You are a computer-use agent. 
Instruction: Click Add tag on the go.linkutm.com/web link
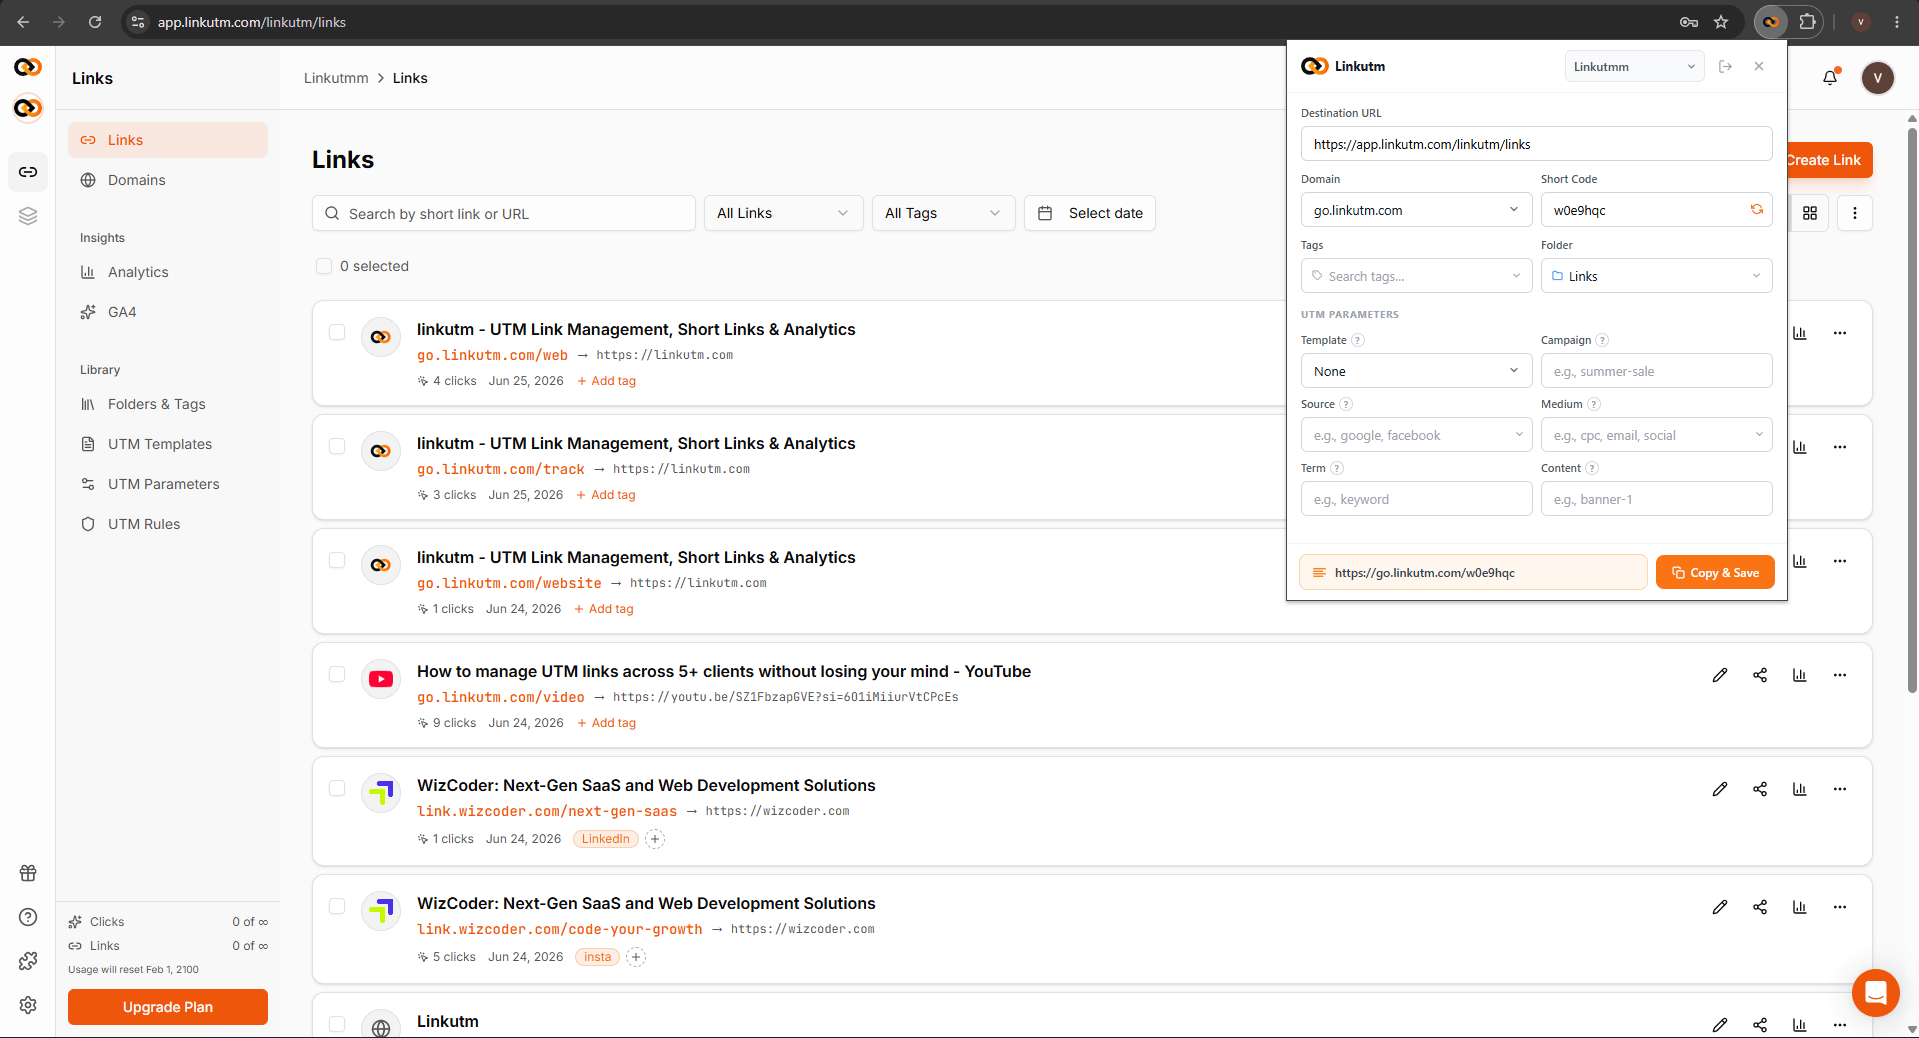click(x=607, y=381)
